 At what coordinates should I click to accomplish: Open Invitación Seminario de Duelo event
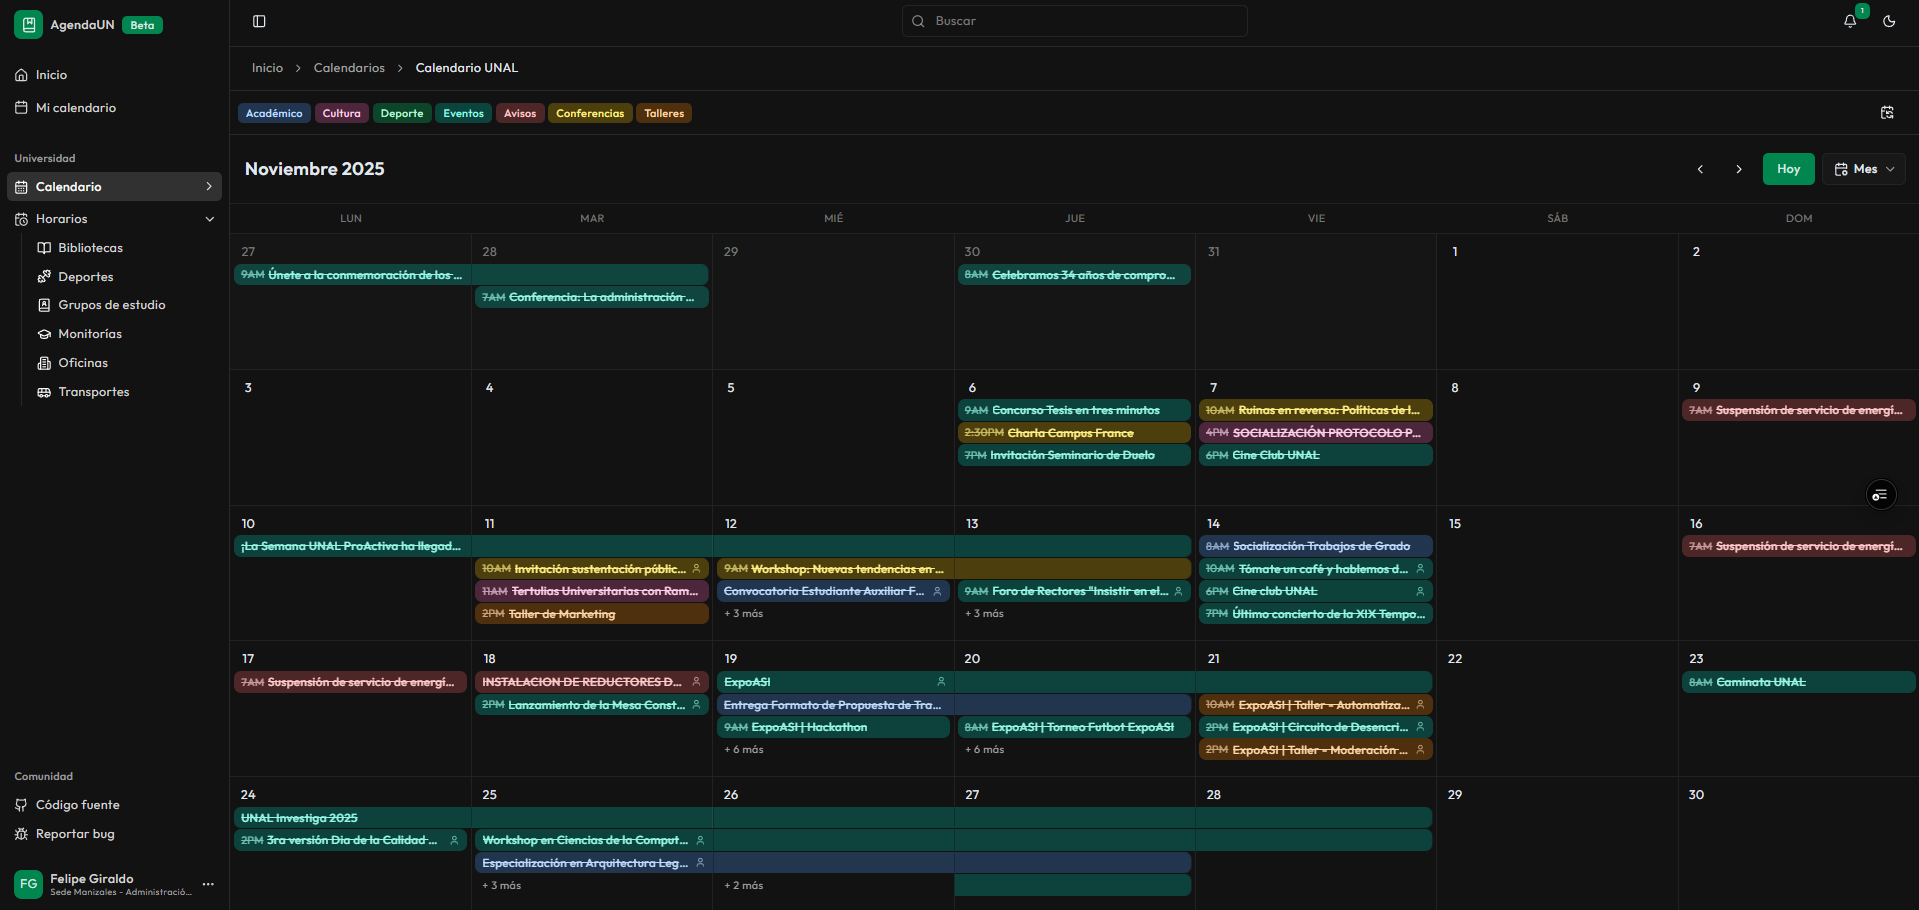tap(1074, 455)
